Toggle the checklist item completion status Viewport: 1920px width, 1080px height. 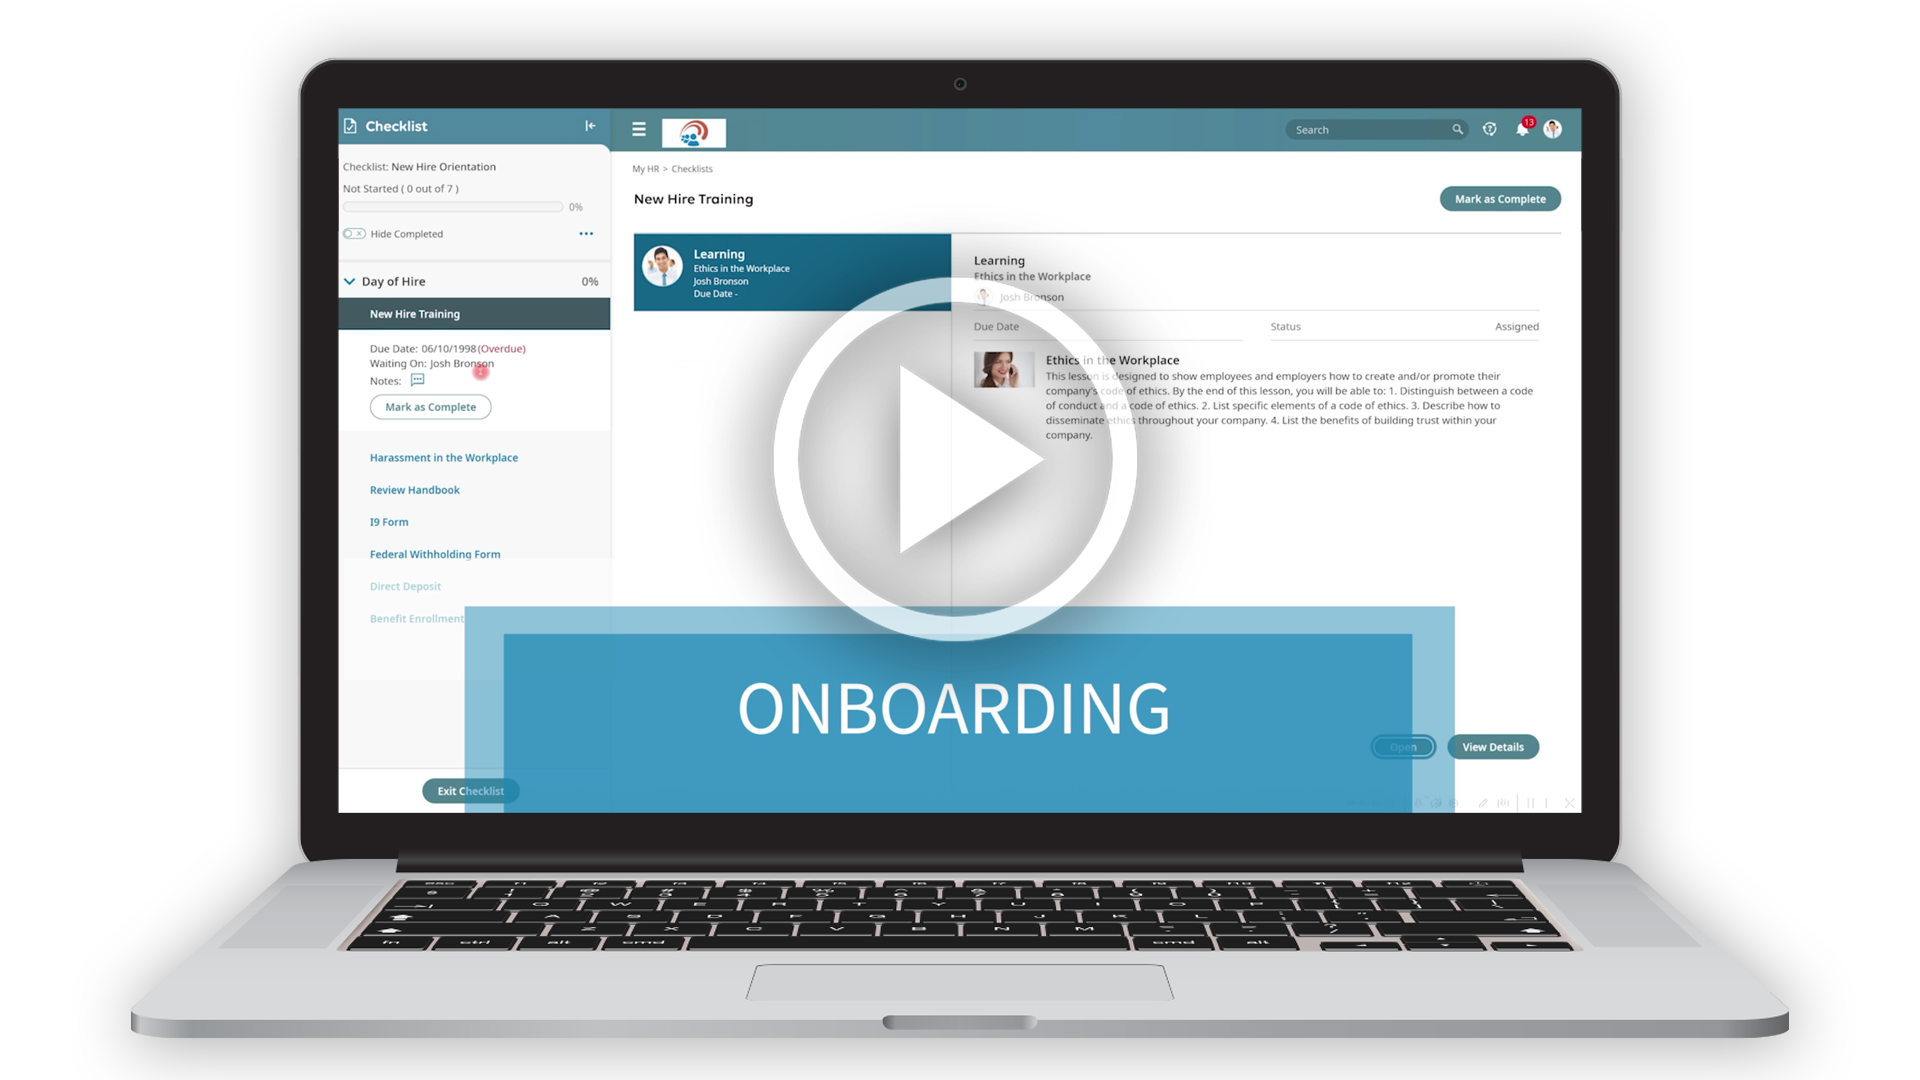[x=430, y=406]
